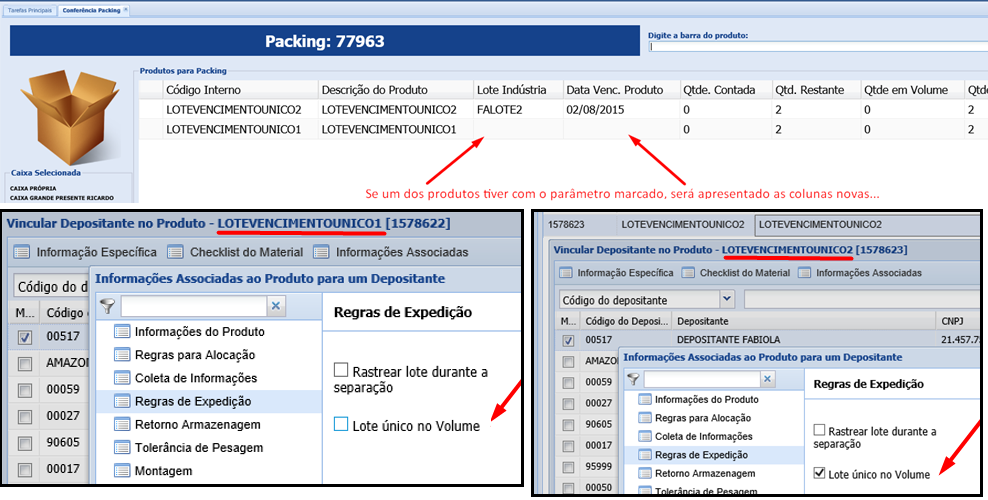Click Regras para Alocação icon in LOTEVENCIMENTOUNICO2 window

(645, 418)
